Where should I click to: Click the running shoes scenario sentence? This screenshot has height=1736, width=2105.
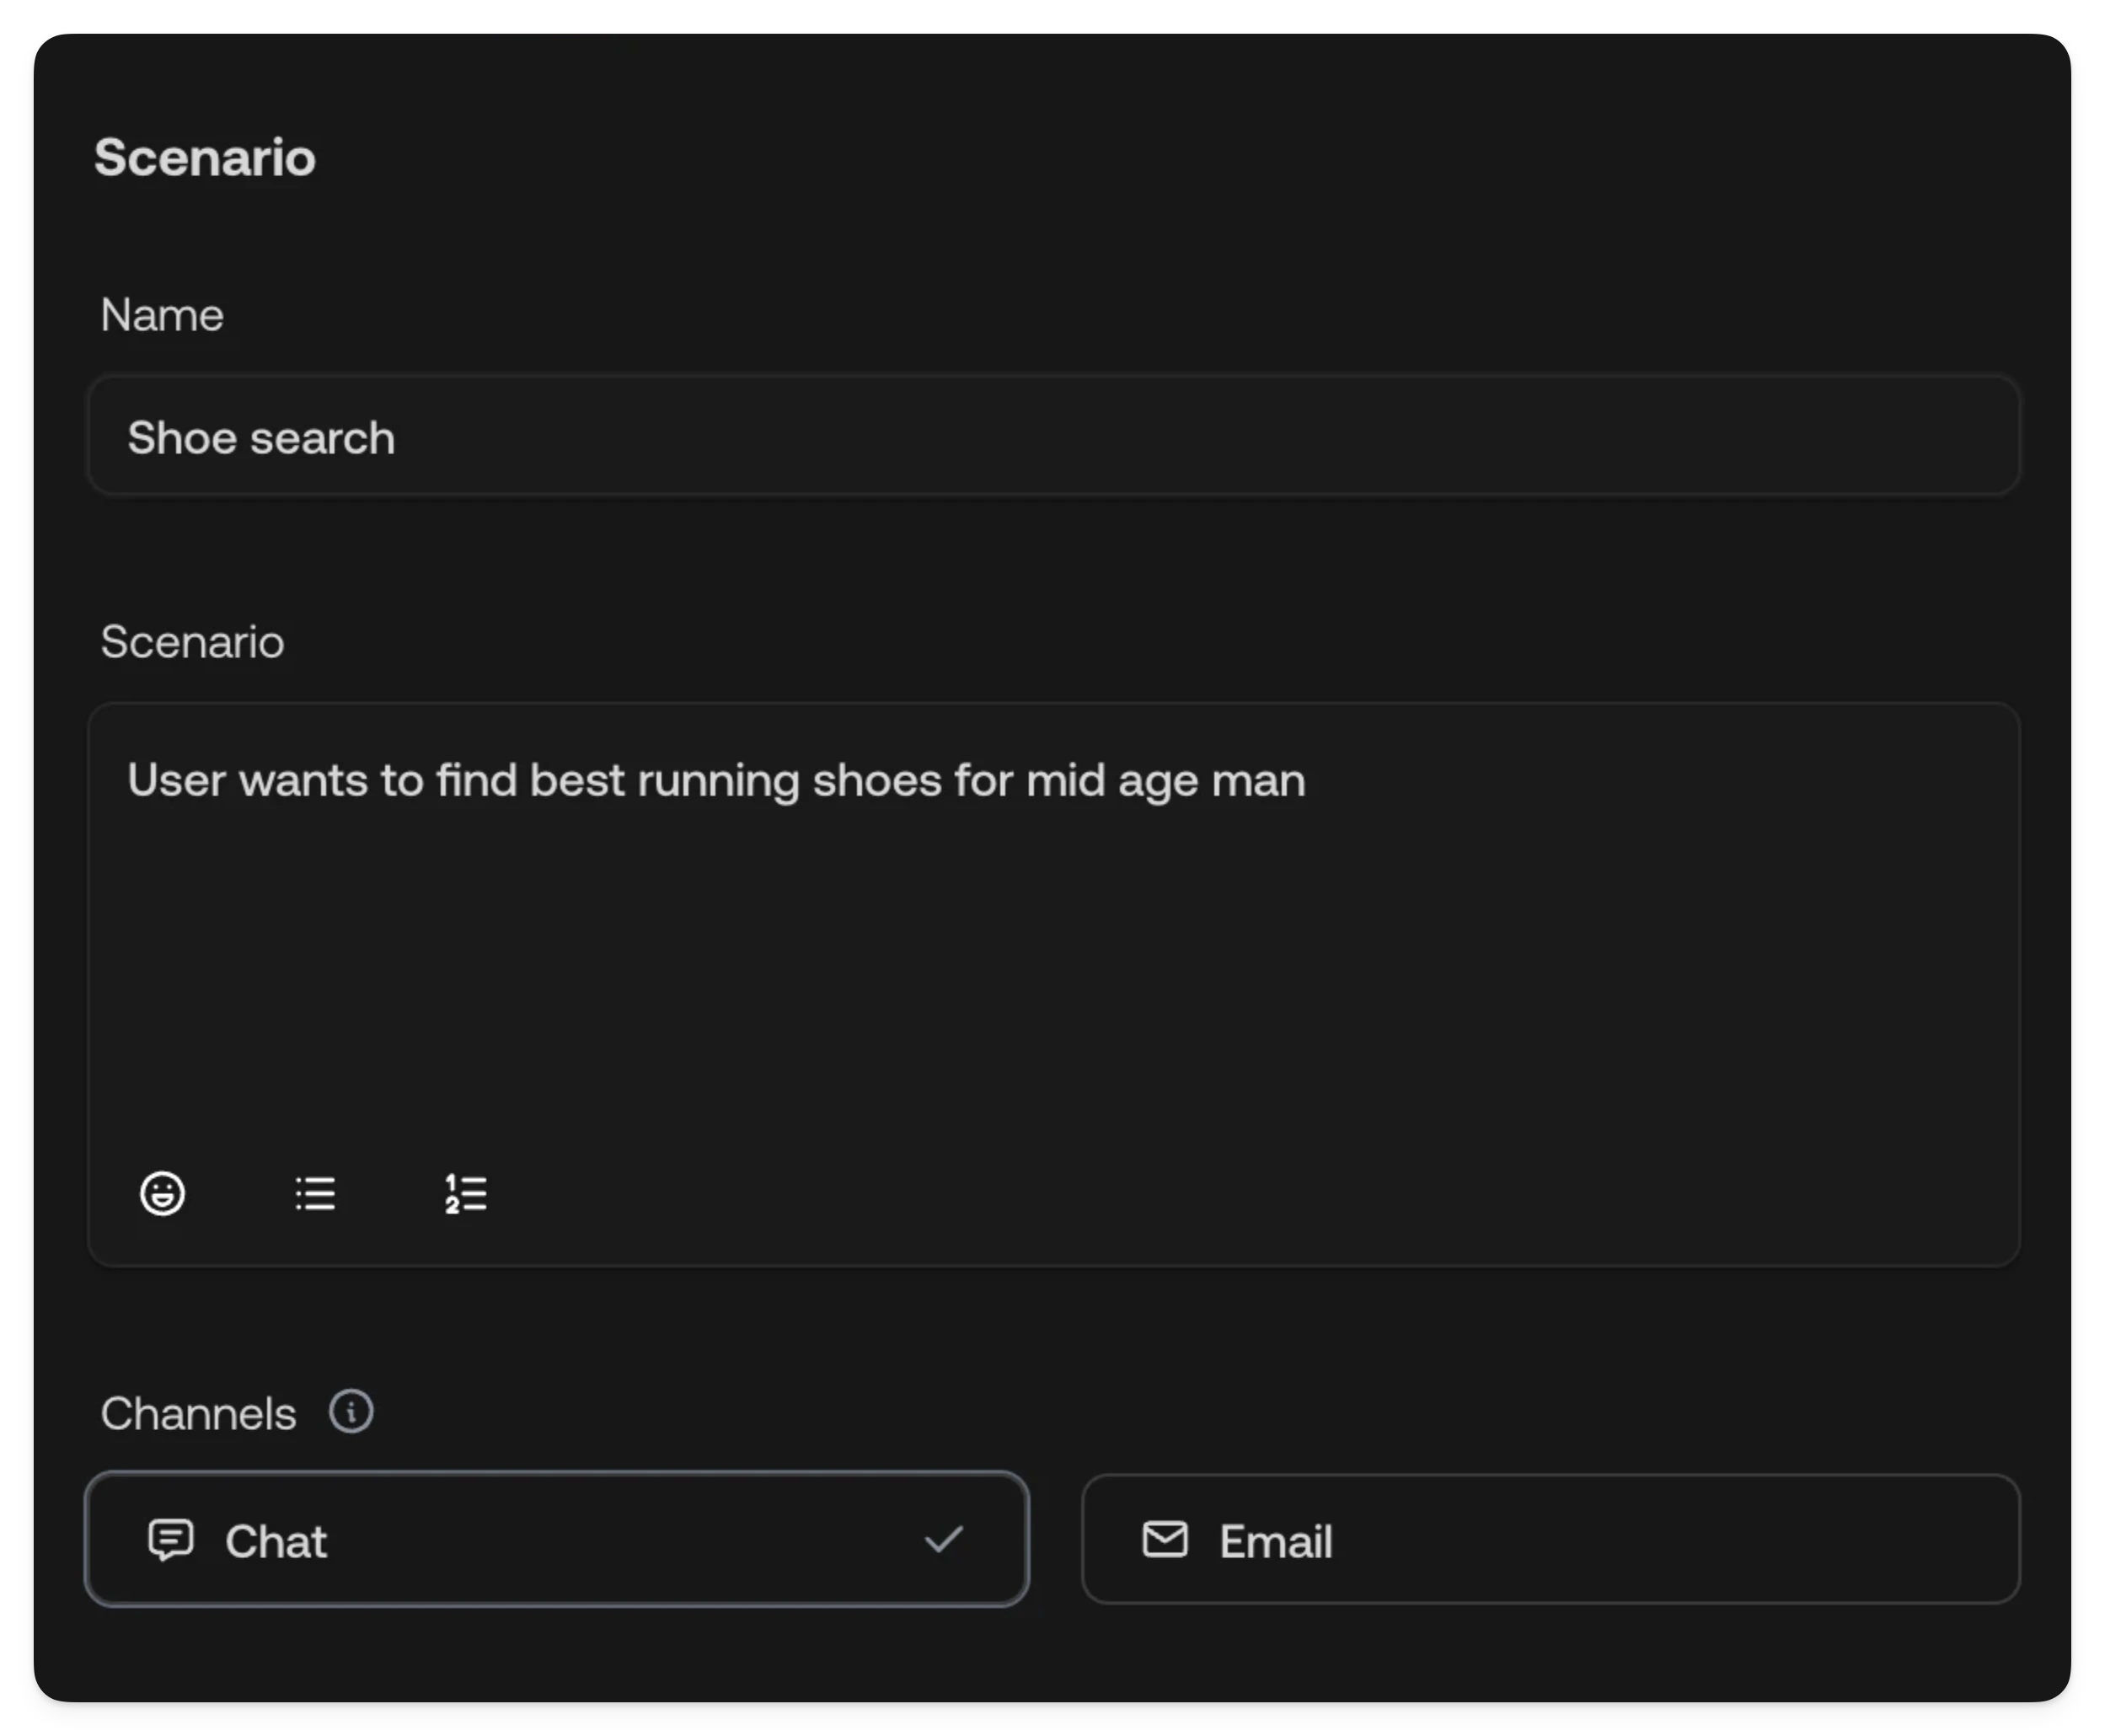716,780
